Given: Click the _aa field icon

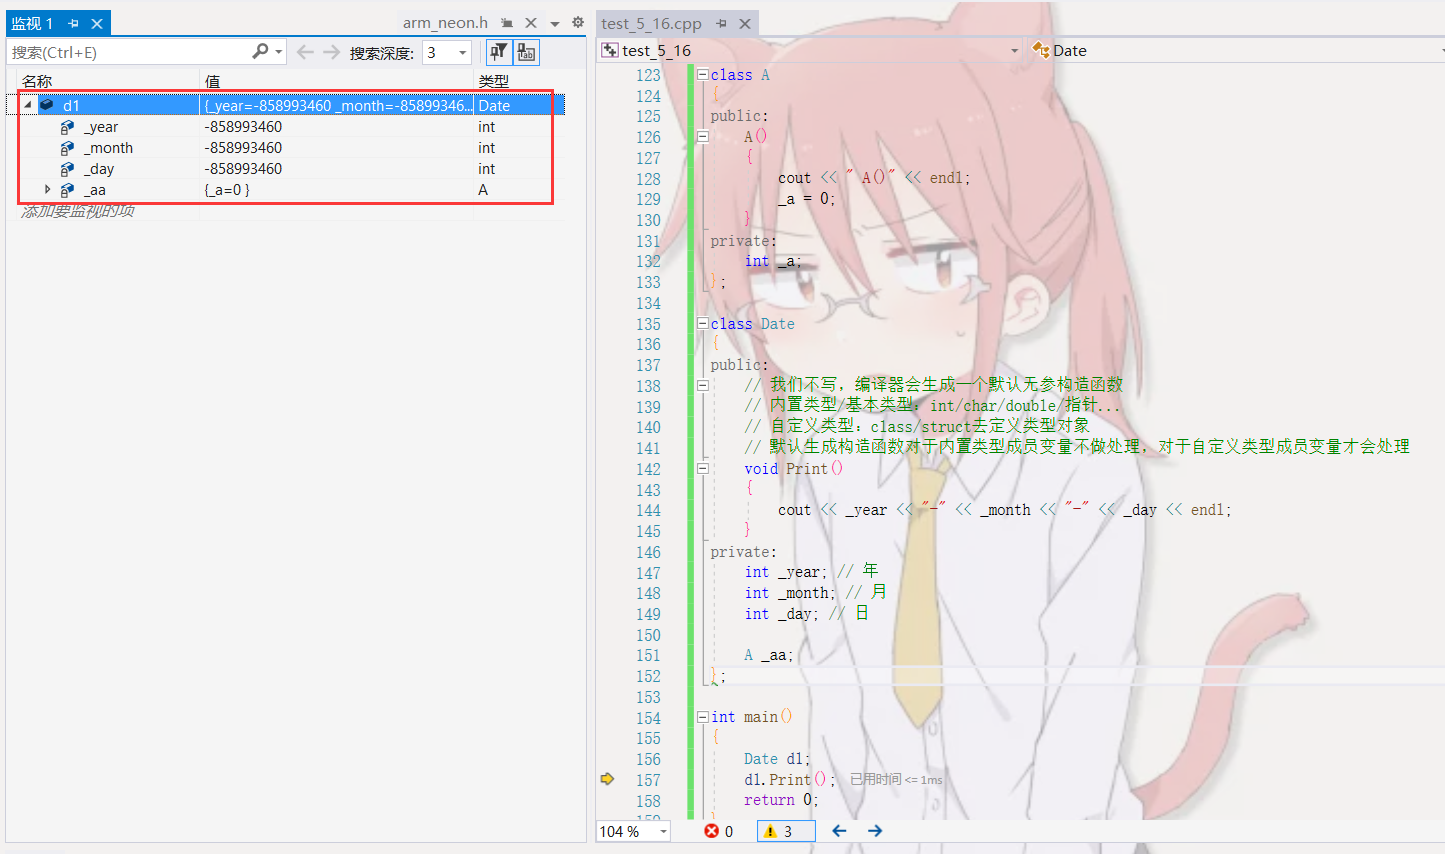Looking at the screenshot, I should [x=67, y=190].
